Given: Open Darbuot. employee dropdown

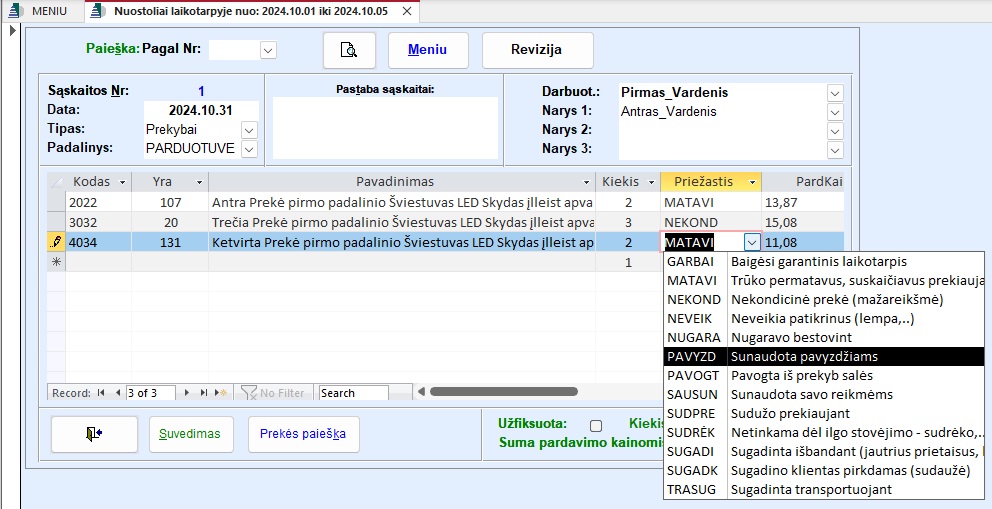Looking at the screenshot, I should 835,93.
